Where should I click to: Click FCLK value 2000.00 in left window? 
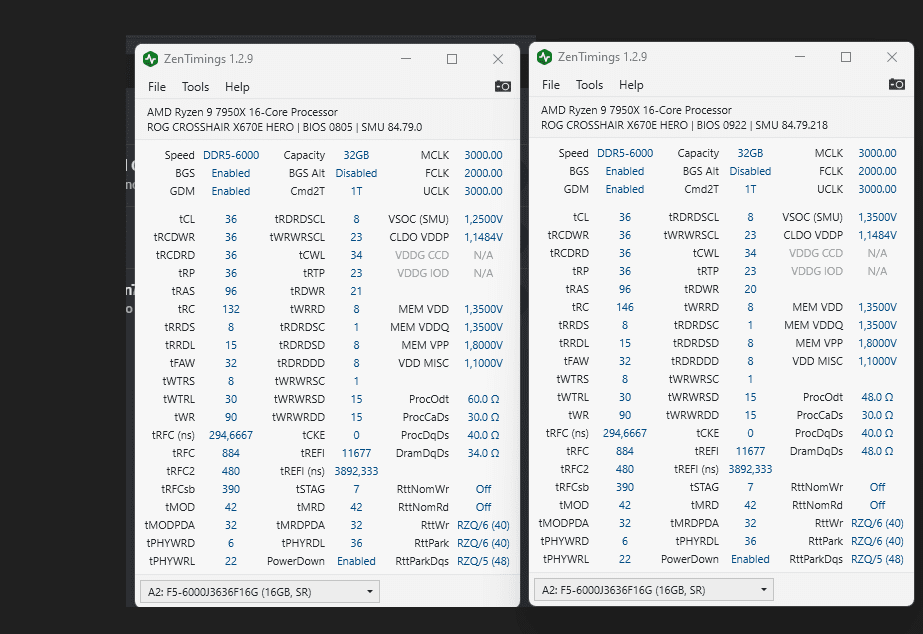coord(483,173)
